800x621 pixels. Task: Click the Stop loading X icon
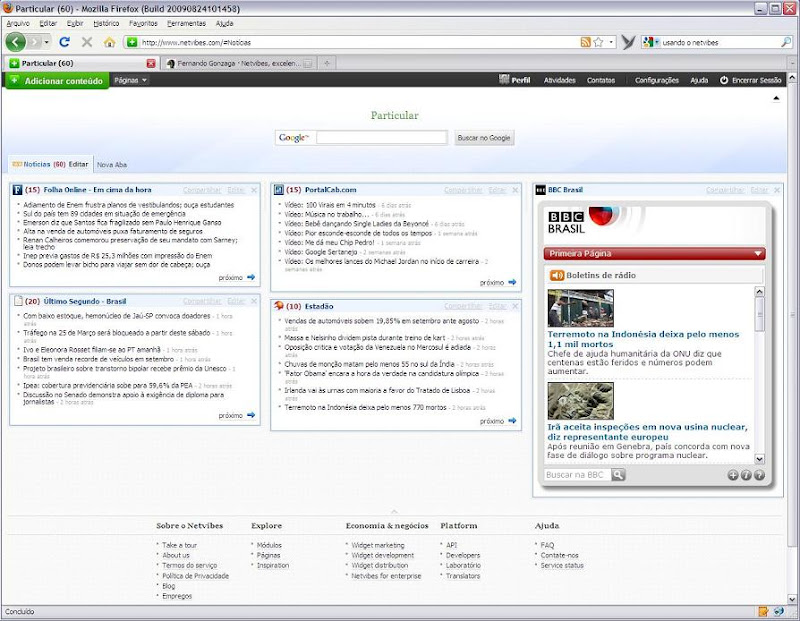(x=87, y=42)
